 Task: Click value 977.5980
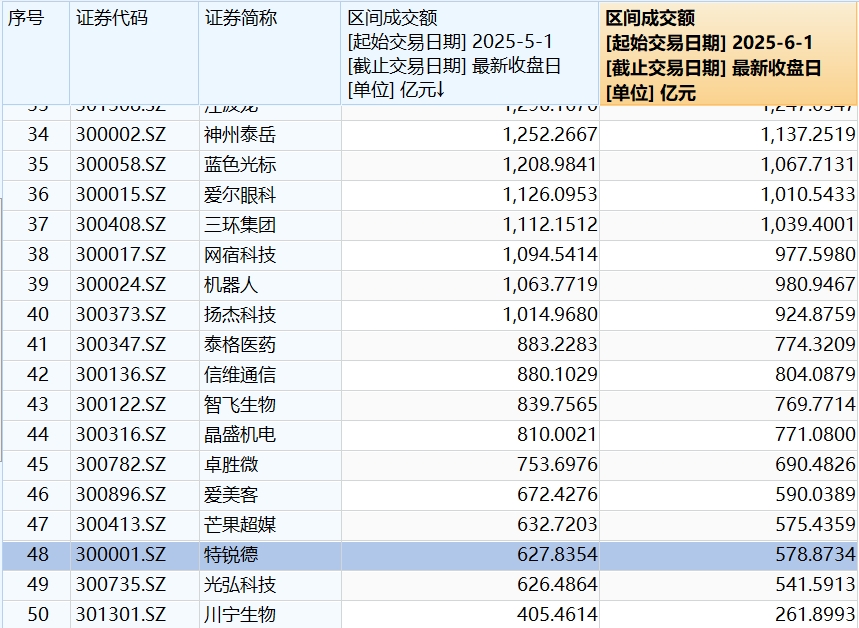click(x=815, y=255)
